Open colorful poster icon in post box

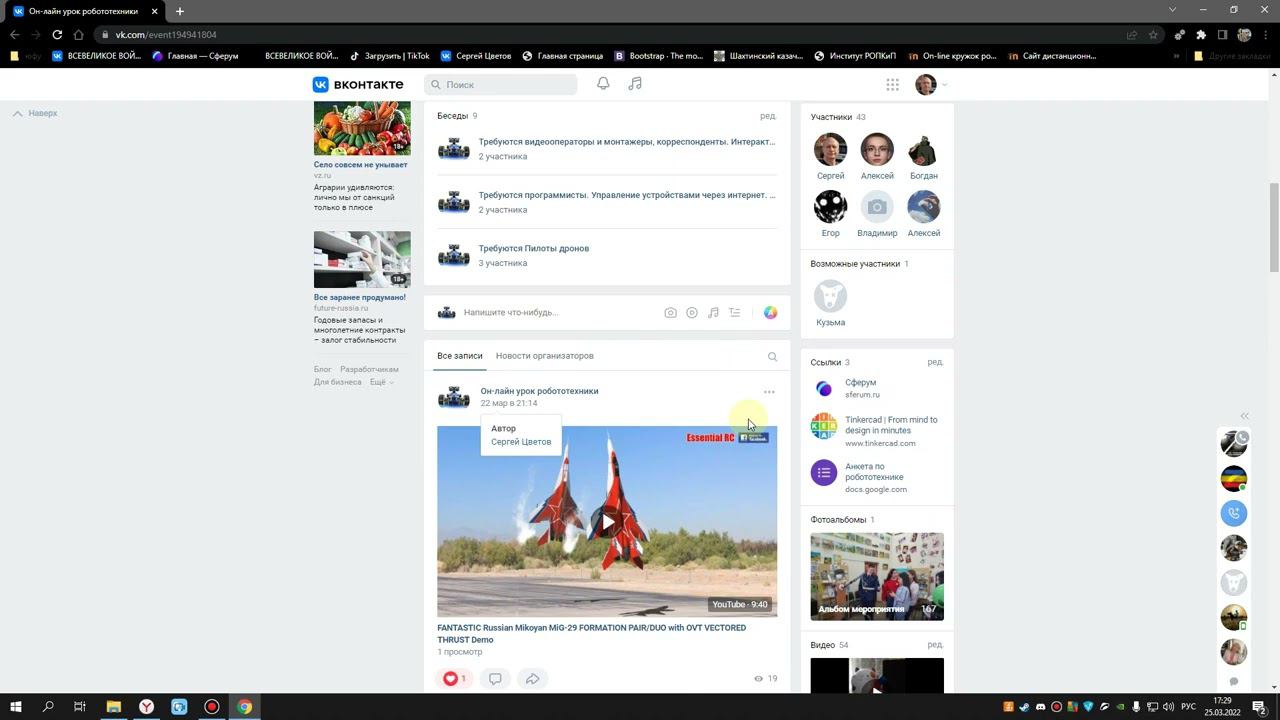point(771,313)
